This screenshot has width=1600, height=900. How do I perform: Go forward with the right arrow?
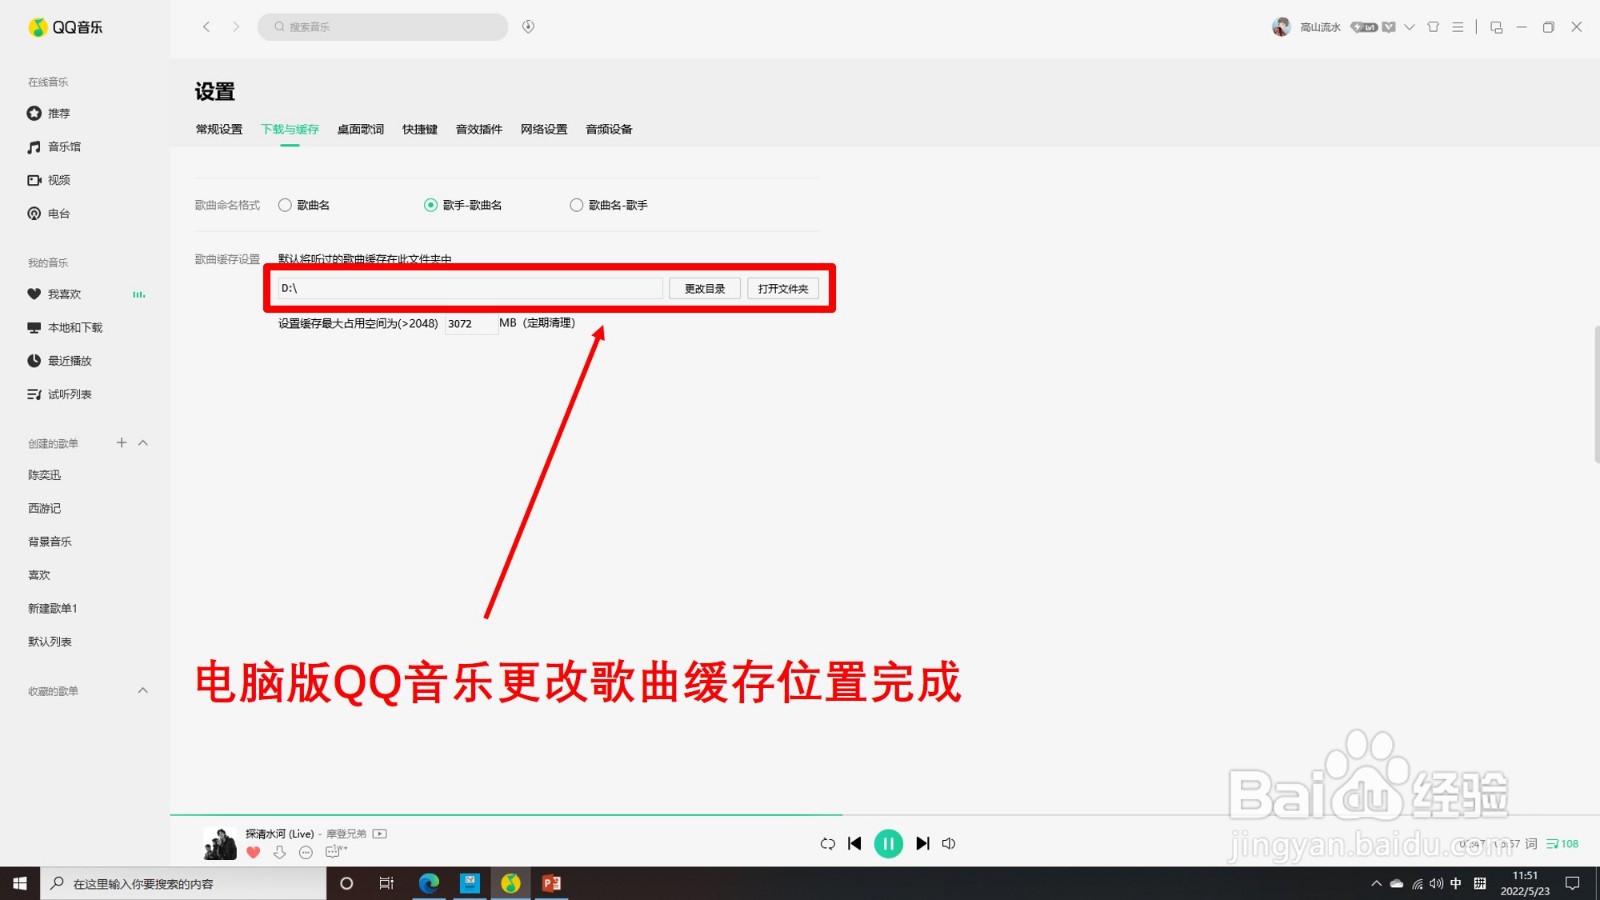(x=236, y=27)
